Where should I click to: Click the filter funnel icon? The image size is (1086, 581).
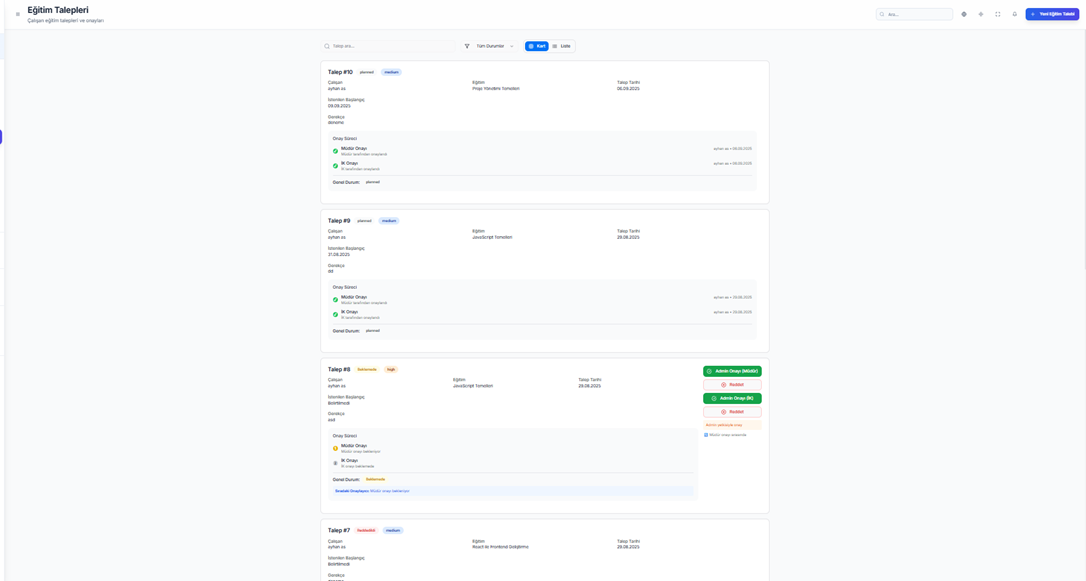point(467,46)
